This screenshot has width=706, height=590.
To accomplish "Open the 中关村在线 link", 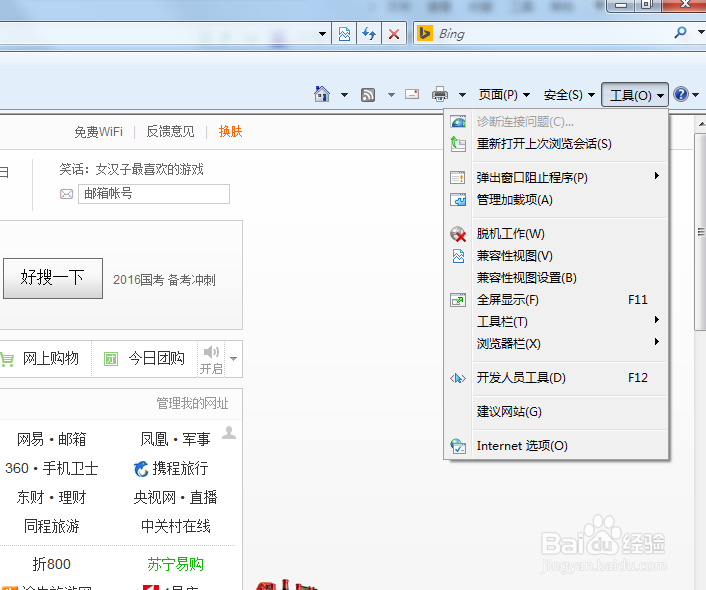I will (176, 526).
